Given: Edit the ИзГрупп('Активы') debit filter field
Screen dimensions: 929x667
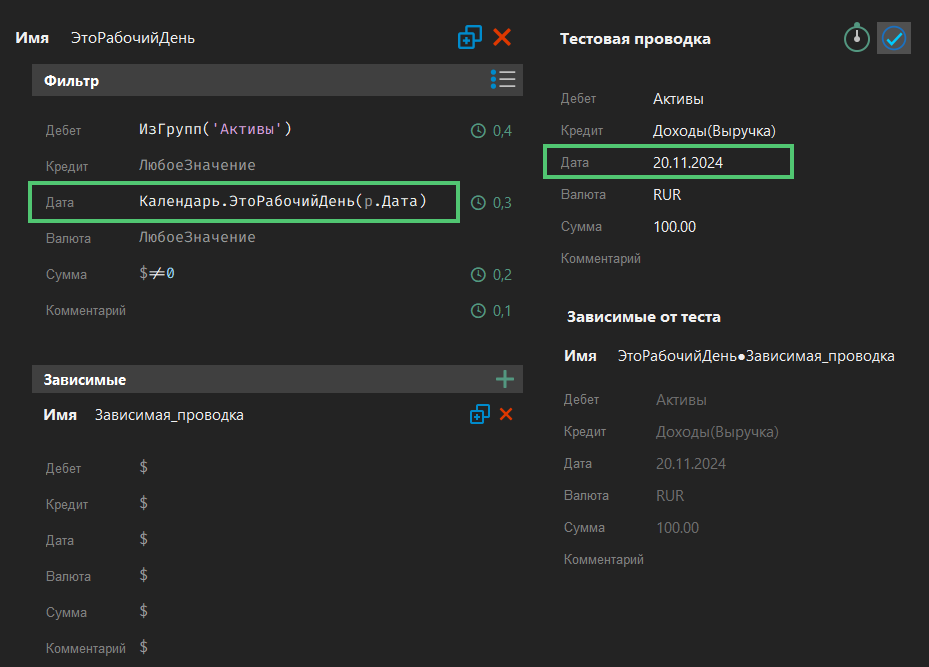Looking at the screenshot, I should tap(215, 130).
